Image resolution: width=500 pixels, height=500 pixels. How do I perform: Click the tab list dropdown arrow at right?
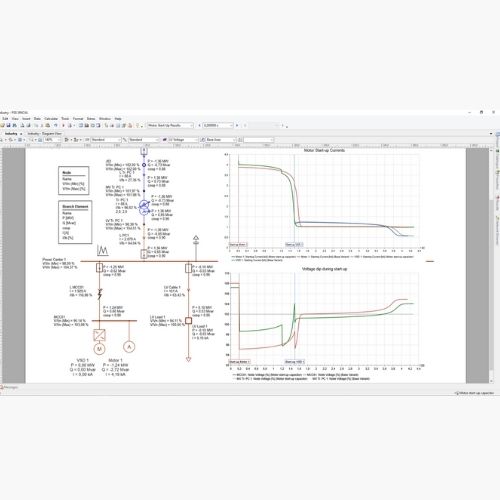tap(491, 134)
